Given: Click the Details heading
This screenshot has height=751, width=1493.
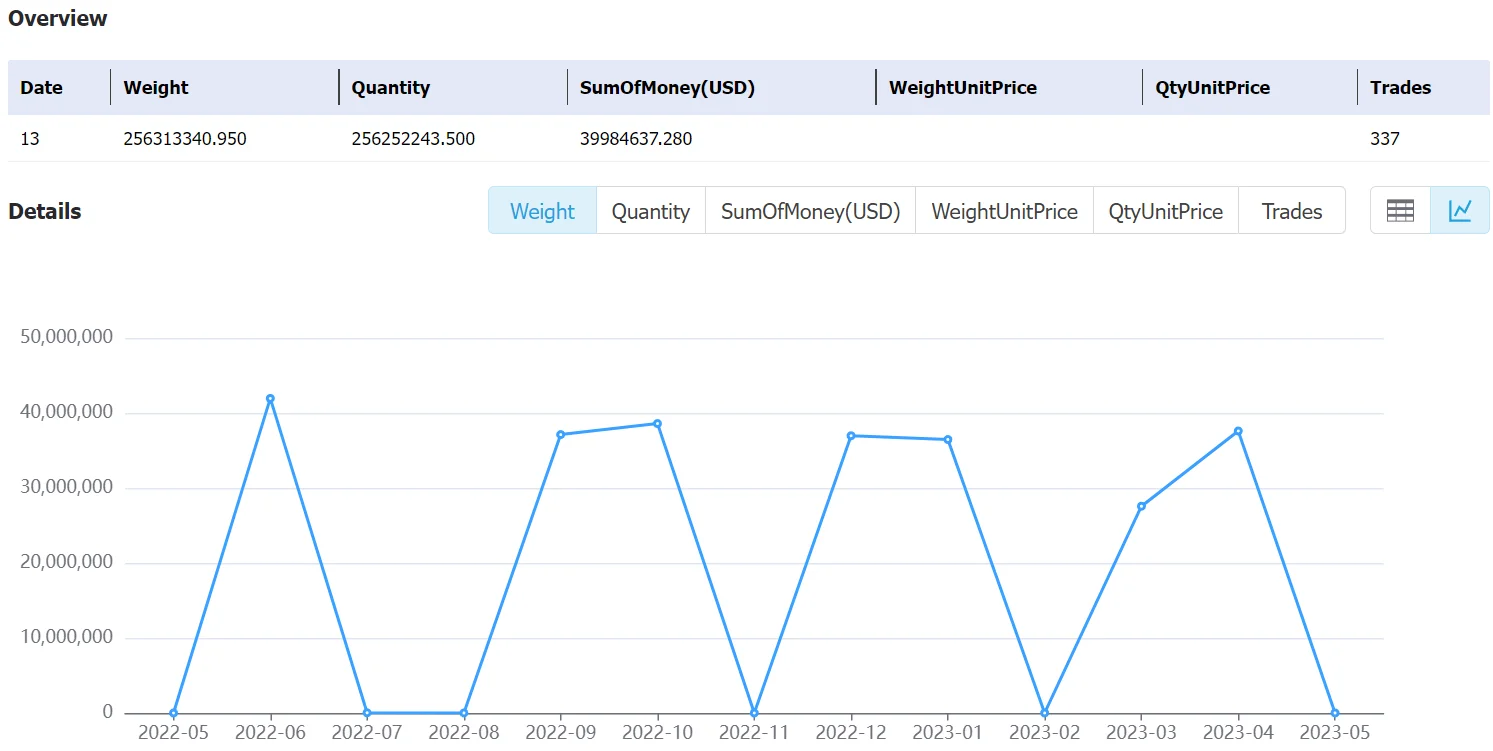Looking at the screenshot, I should 45,211.
